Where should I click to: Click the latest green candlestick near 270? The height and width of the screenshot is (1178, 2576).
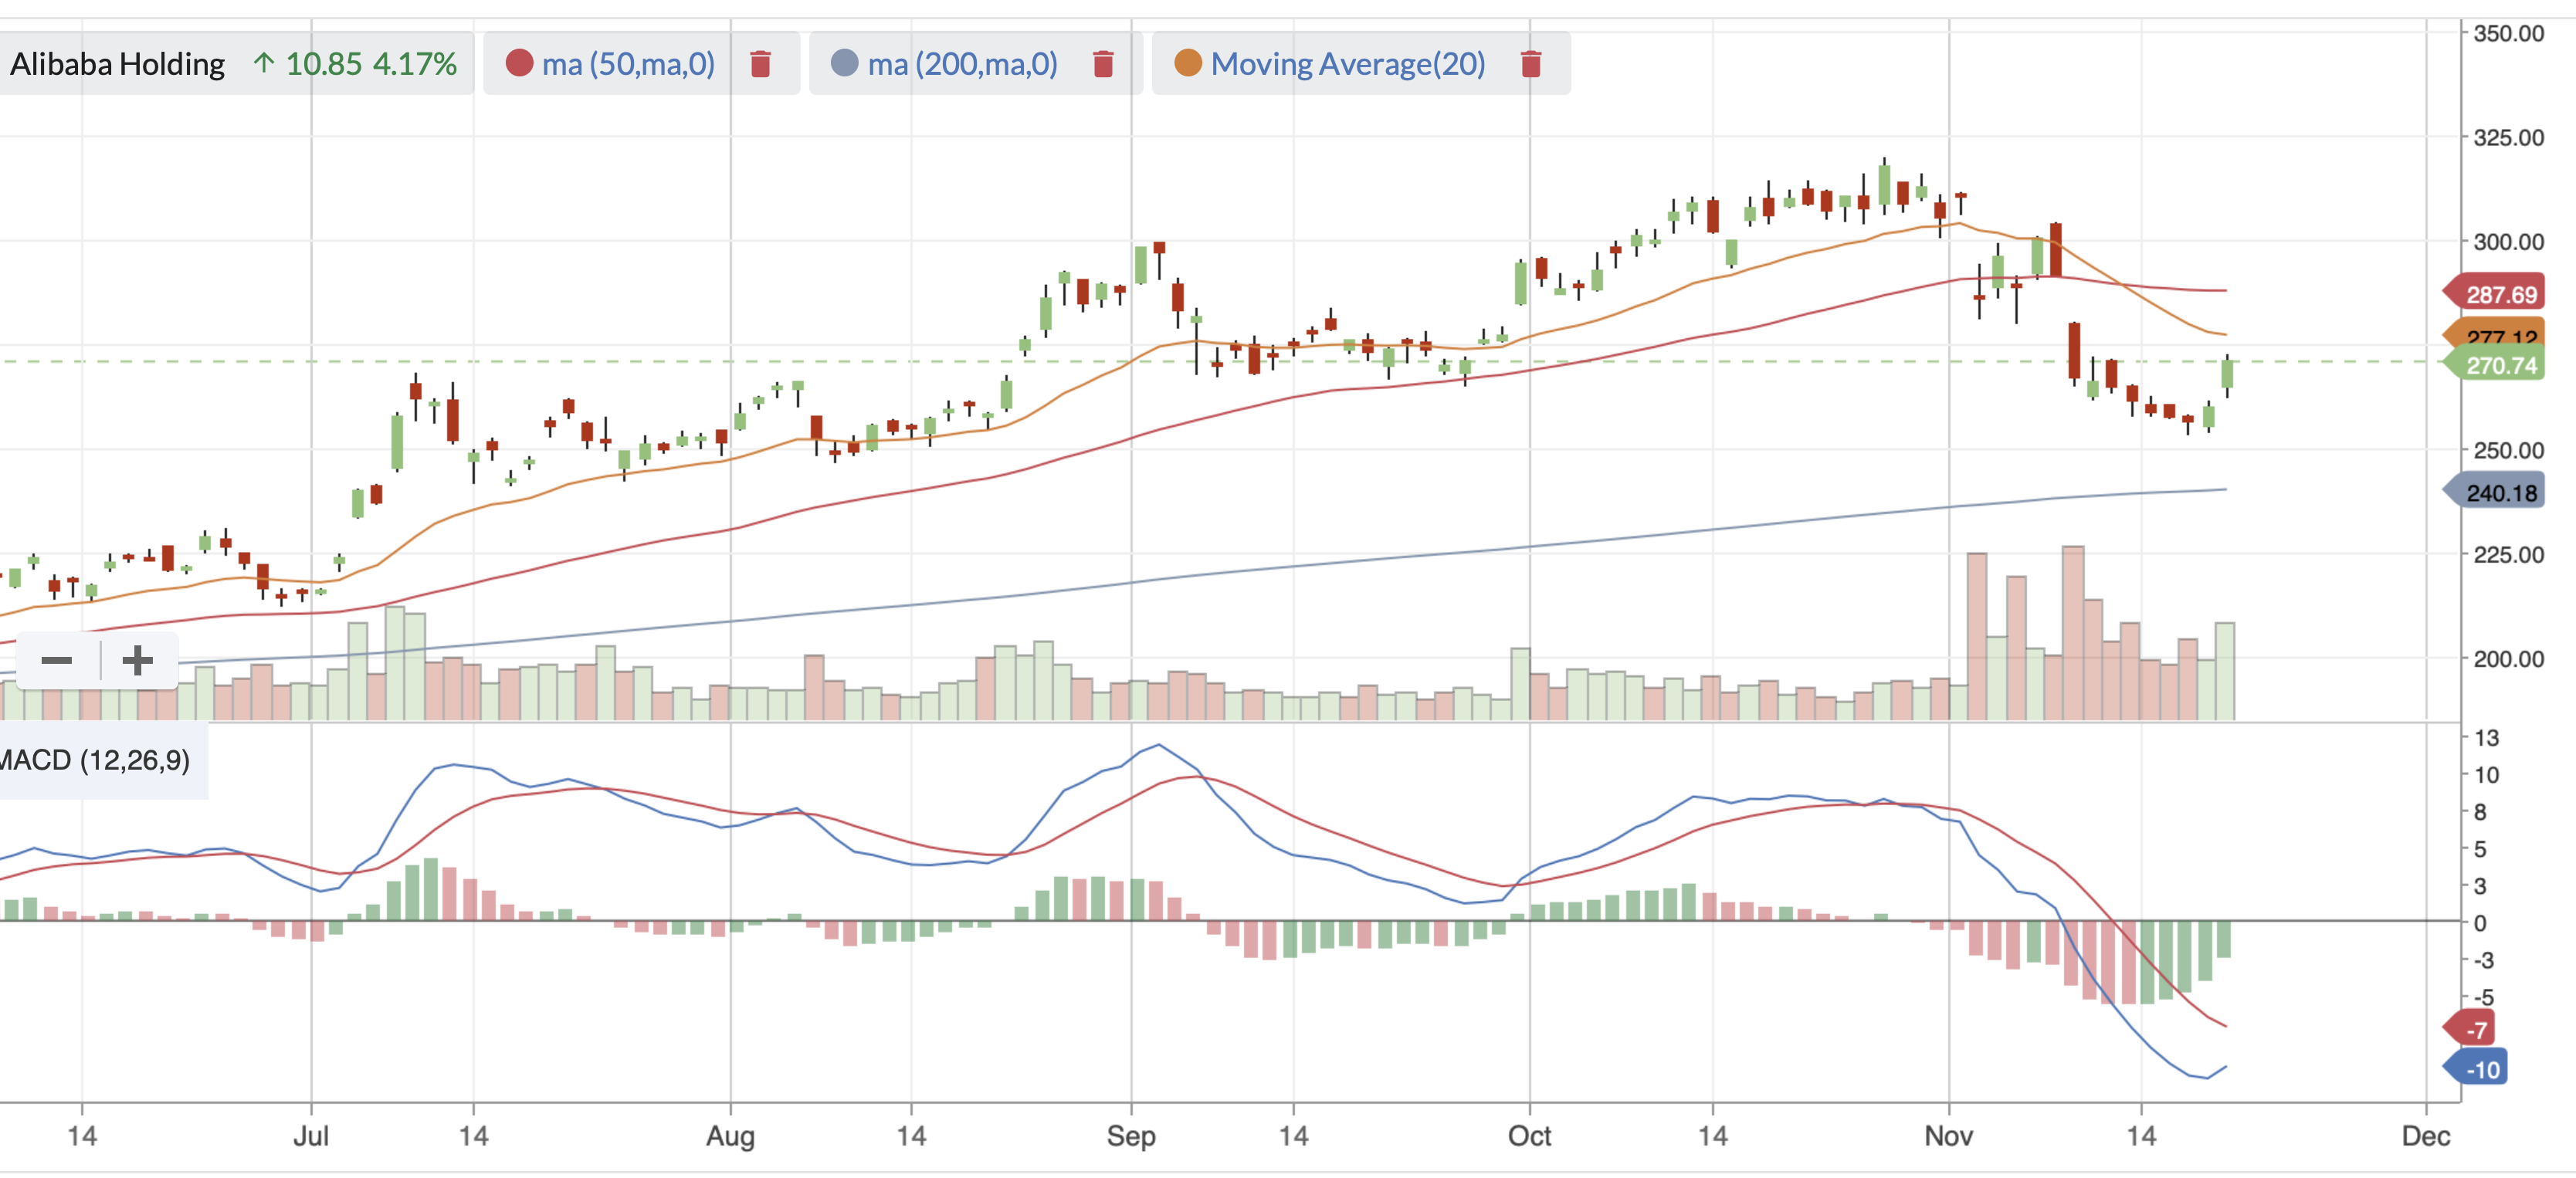(x=2227, y=374)
